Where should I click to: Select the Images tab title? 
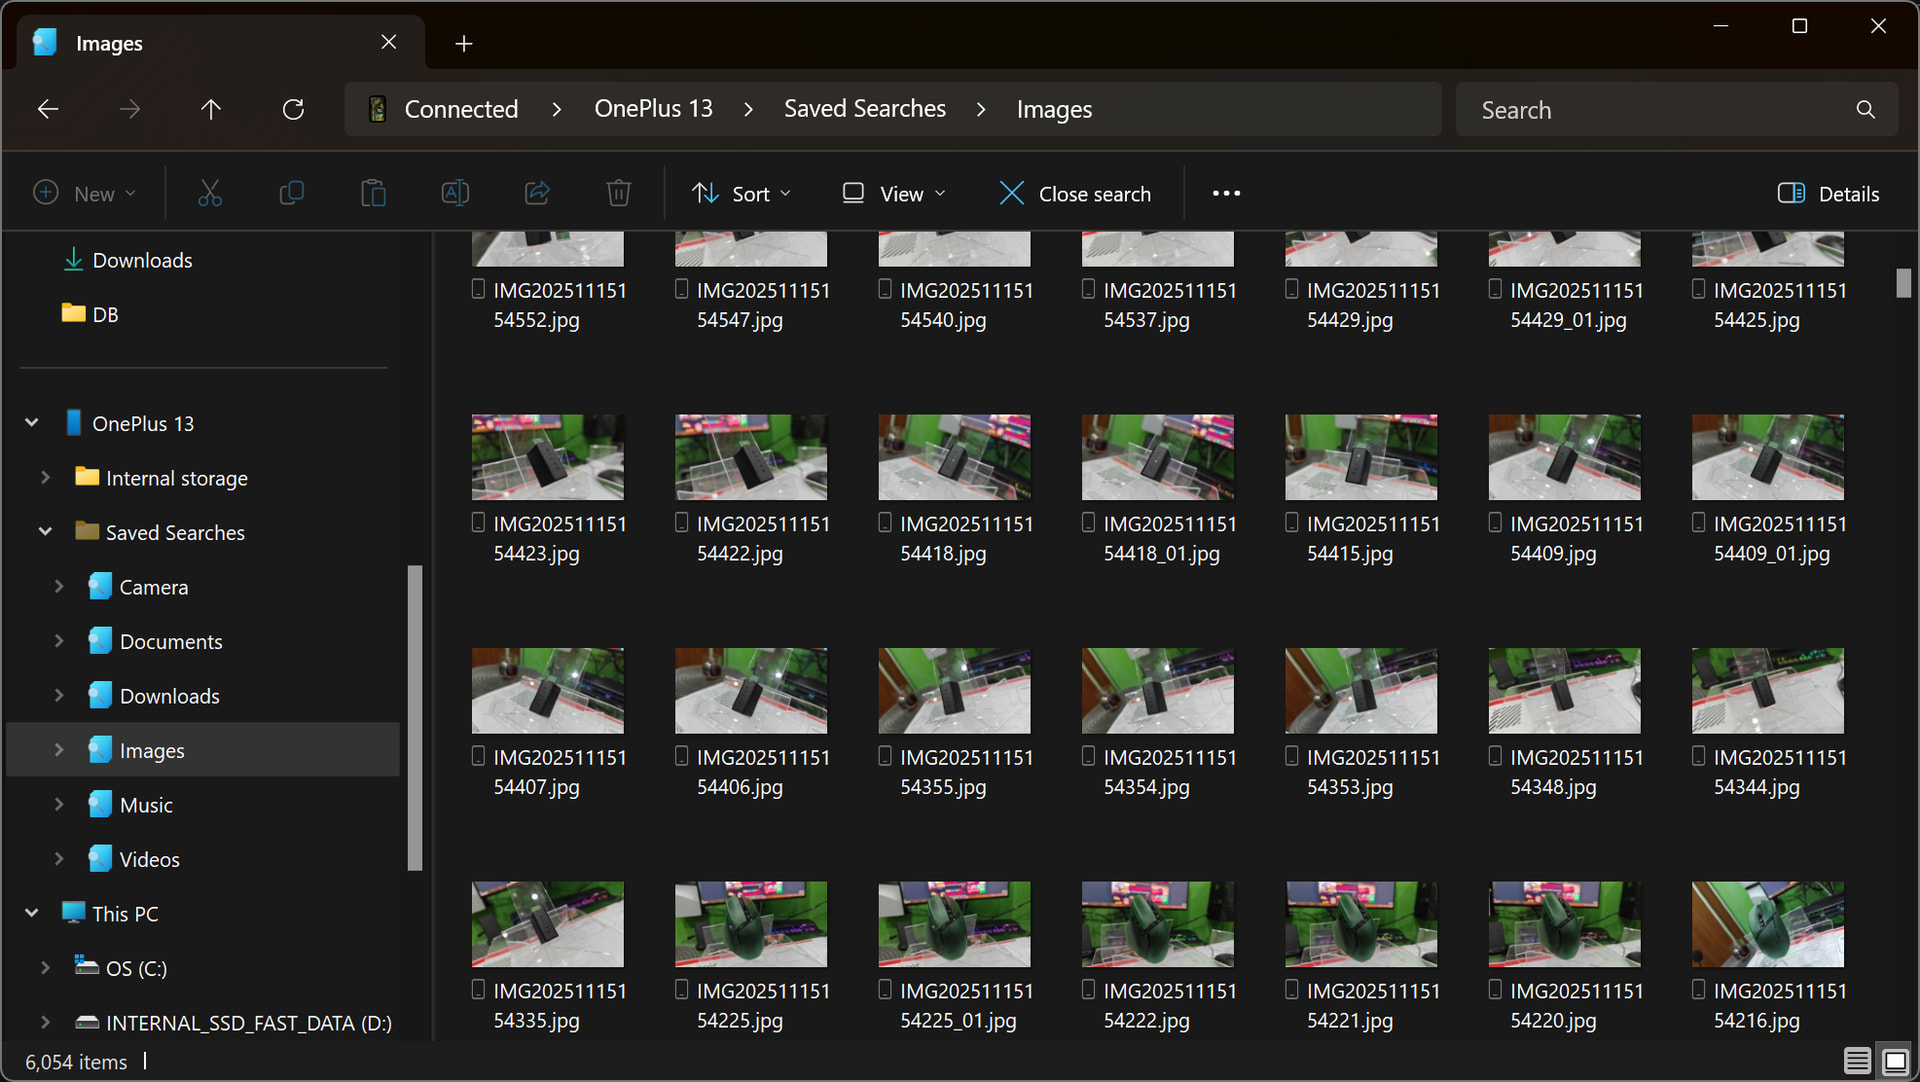pyautogui.click(x=109, y=43)
